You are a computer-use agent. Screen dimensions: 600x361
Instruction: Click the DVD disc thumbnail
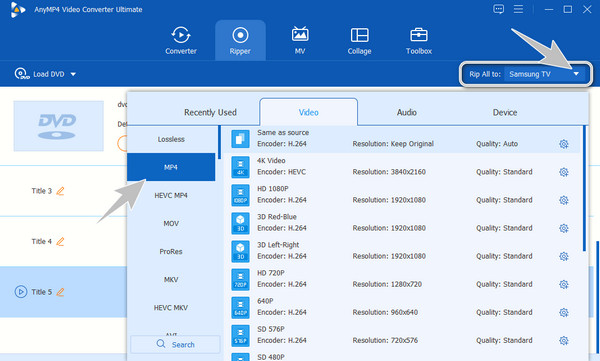(59, 126)
